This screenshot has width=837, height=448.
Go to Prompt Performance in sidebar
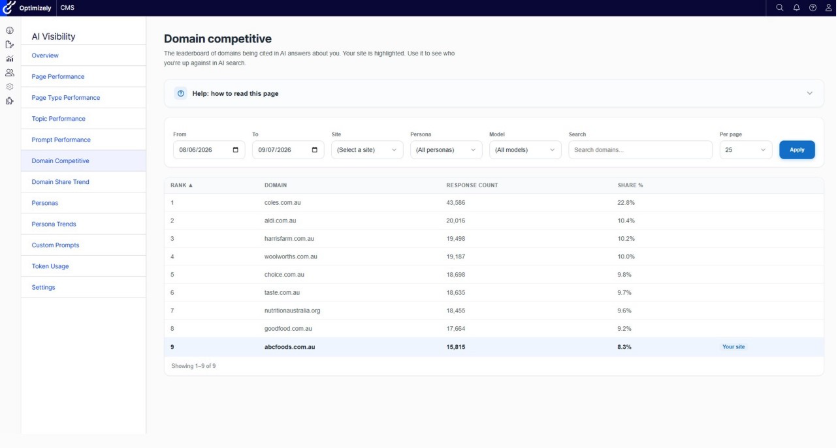pyautogui.click(x=61, y=140)
